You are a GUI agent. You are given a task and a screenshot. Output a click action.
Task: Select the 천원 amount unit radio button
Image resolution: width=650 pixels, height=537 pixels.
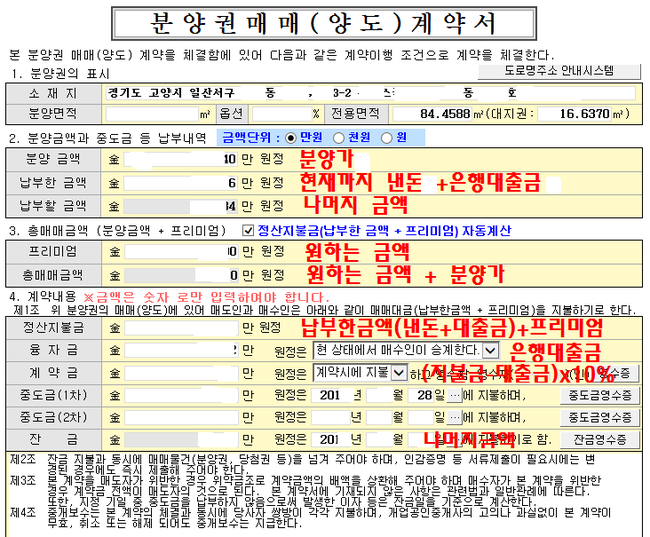[x=339, y=138]
